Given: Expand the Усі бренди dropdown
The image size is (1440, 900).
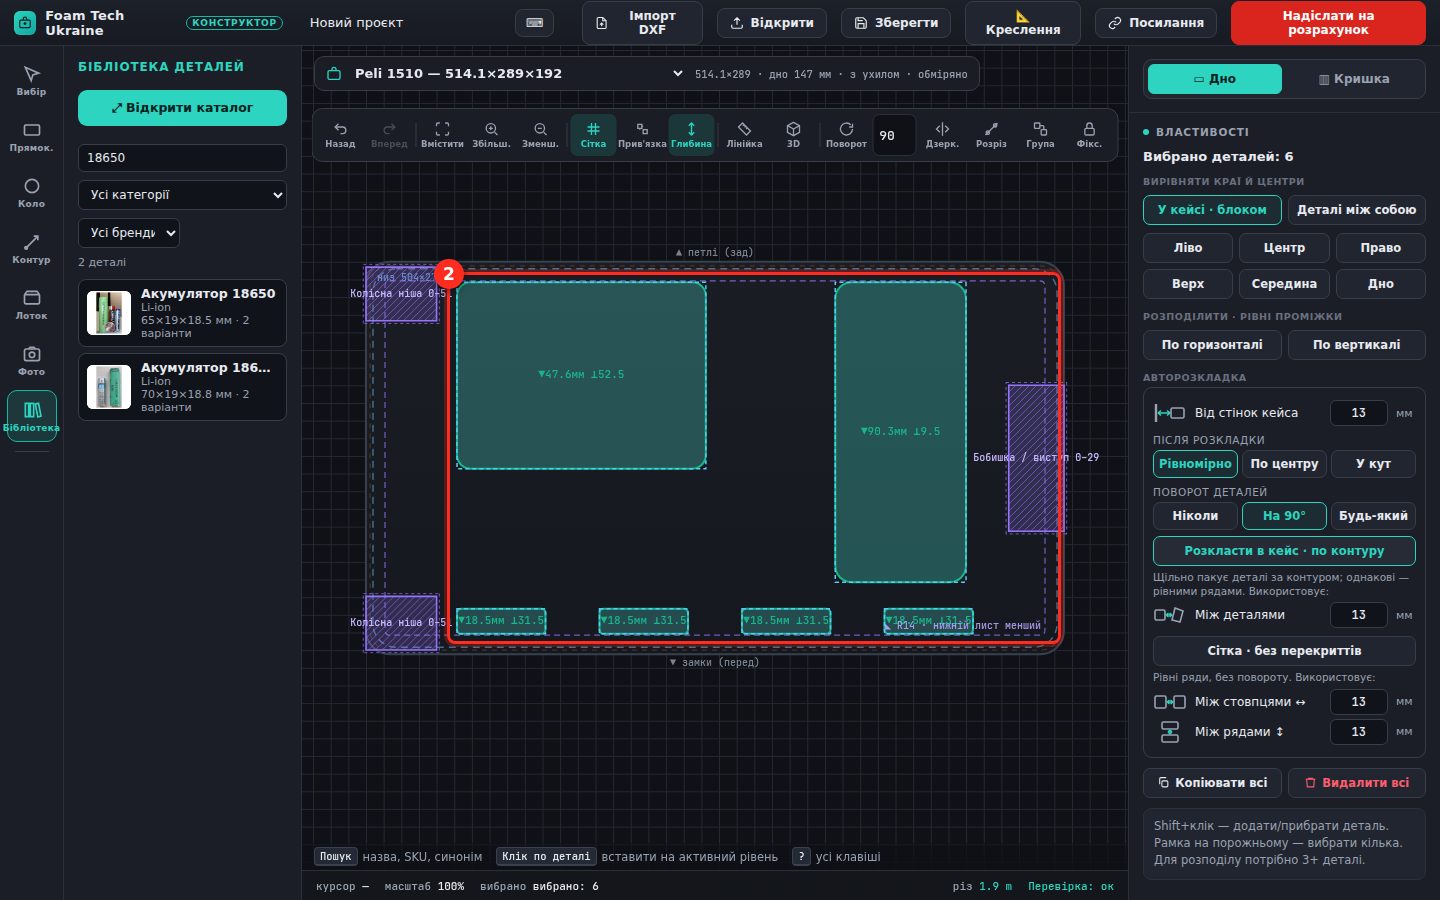Looking at the screenshot, I should pos(129,233).
